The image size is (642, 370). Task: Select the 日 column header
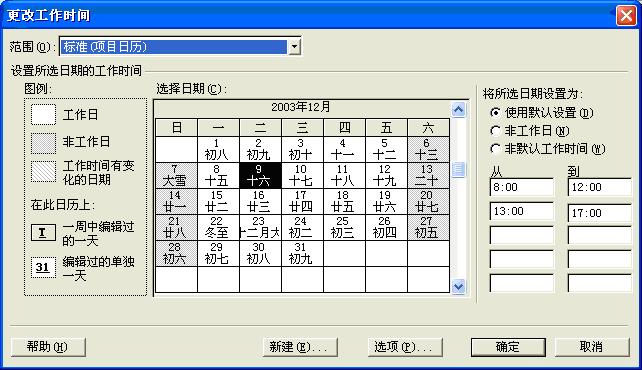[x=176, y=128]
